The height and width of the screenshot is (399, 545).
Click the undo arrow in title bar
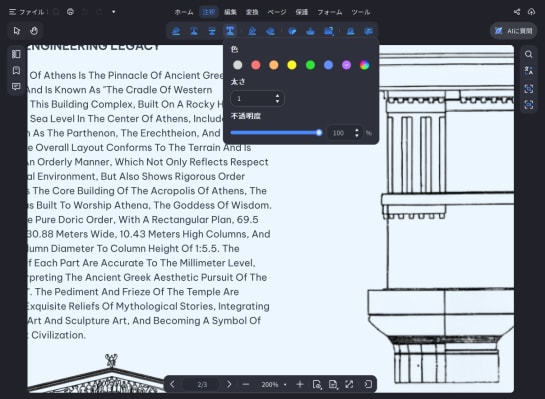85,12
